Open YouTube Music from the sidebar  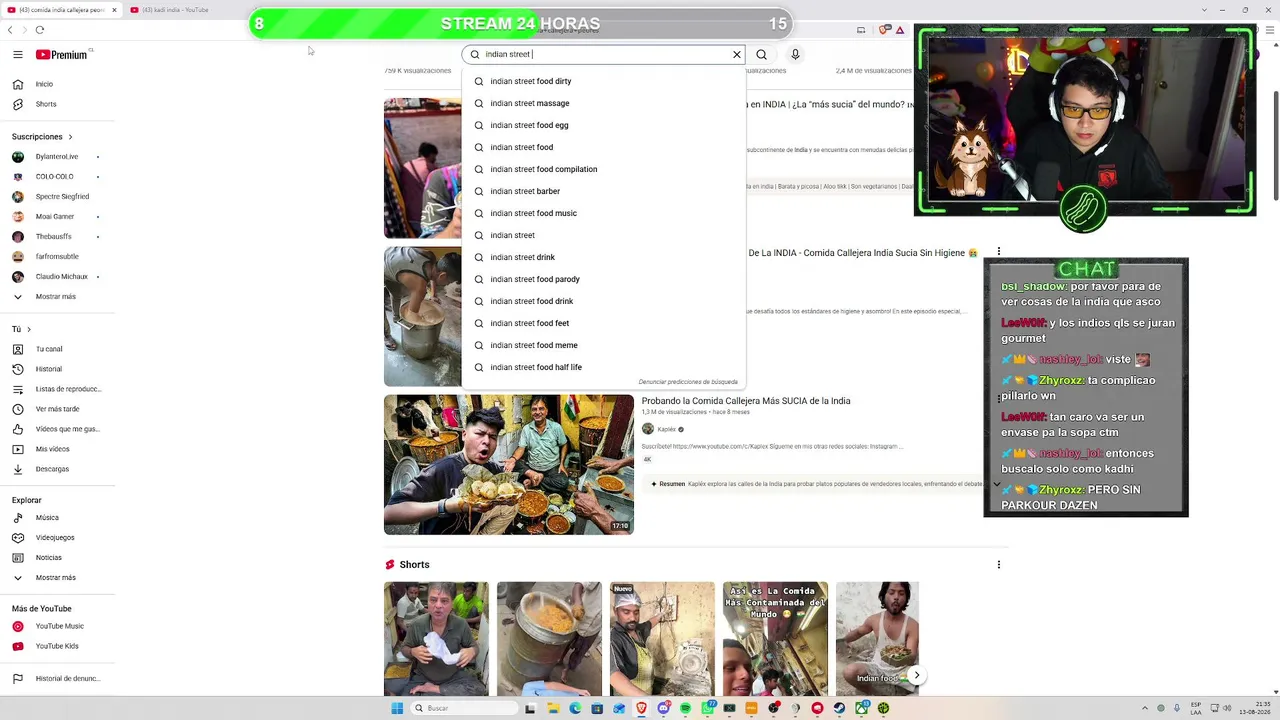(60, 626)
